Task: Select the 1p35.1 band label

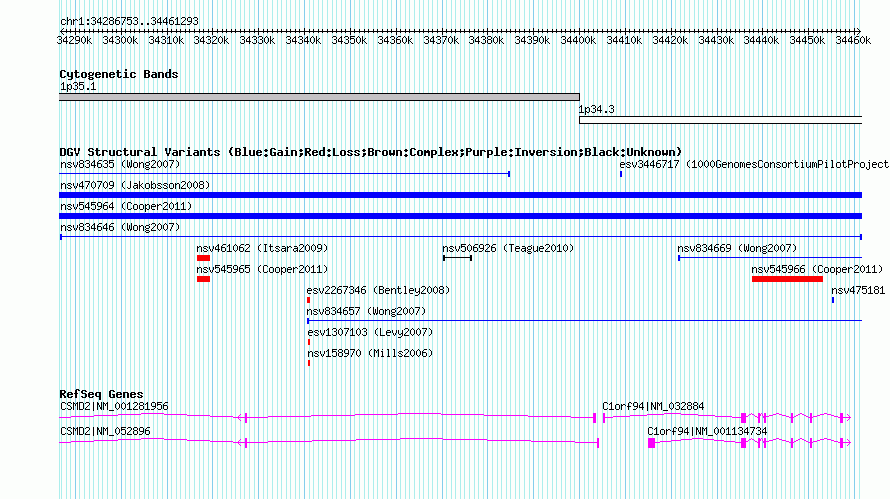Action: pos(78,86)
